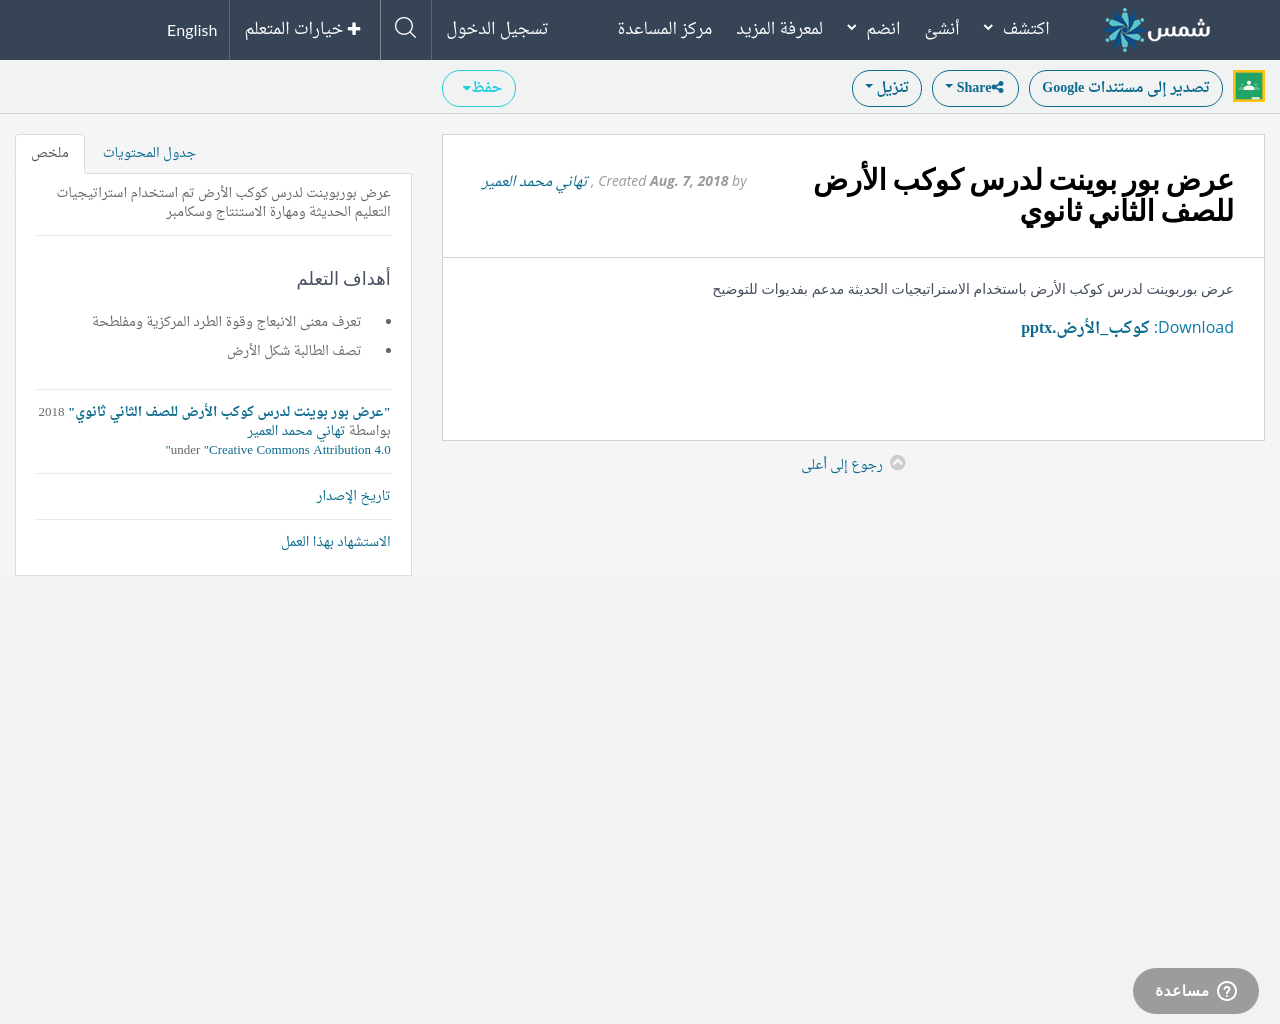Click the back-to-top arrow icon
This screenshot has width=1280, height=1024.
click(897, 463)
